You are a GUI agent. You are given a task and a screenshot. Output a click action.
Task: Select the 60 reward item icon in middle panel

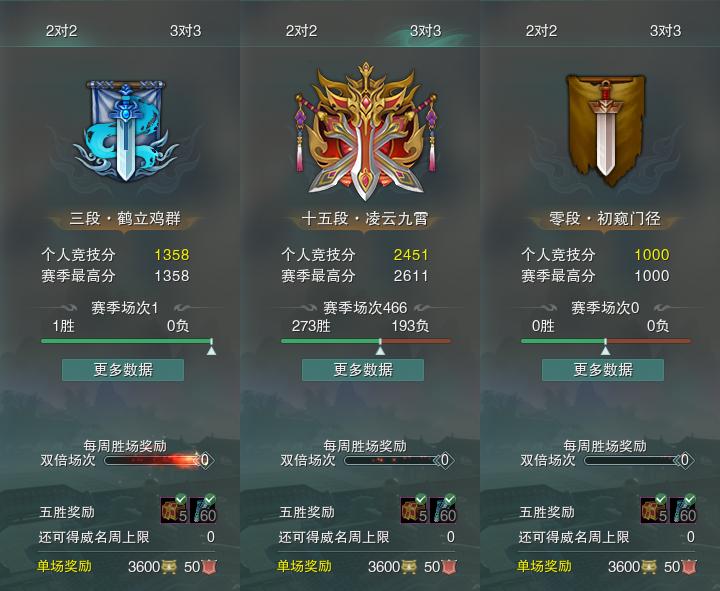coord(443,509)
